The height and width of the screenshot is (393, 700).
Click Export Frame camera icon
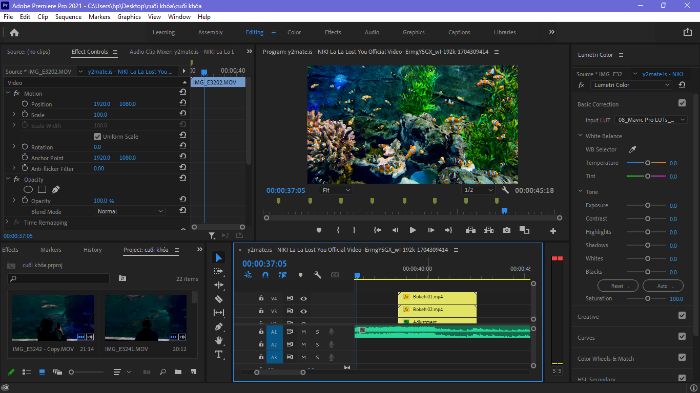506,230
